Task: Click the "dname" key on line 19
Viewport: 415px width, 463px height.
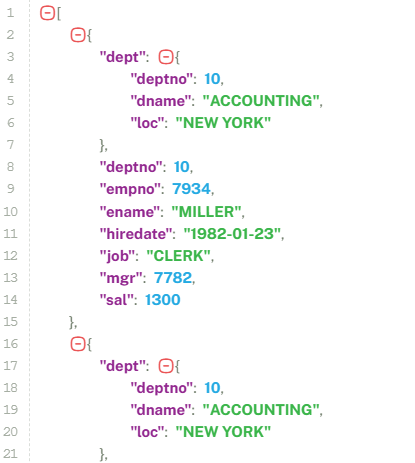Action: (x=161, y=410)
